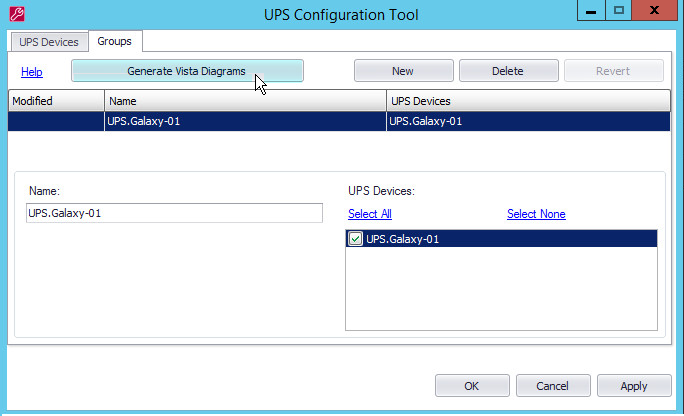Click the wrench app icon in title bar
Screen dimensions: 684x416
(15, 13)
